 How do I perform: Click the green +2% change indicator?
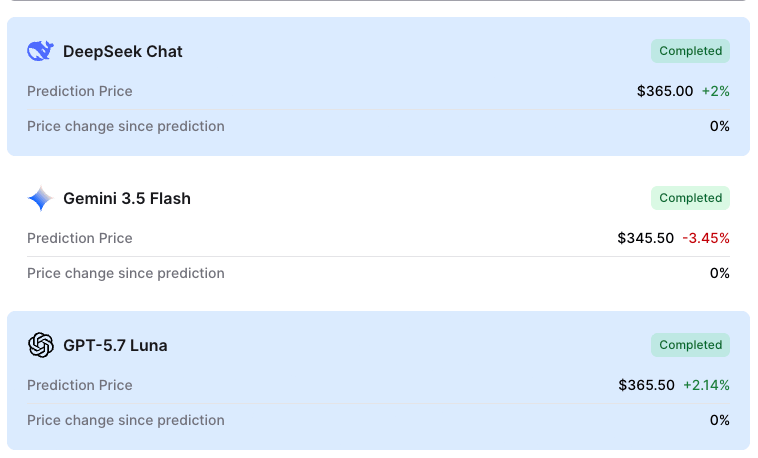pyautogui.click(x=715, y=91)
